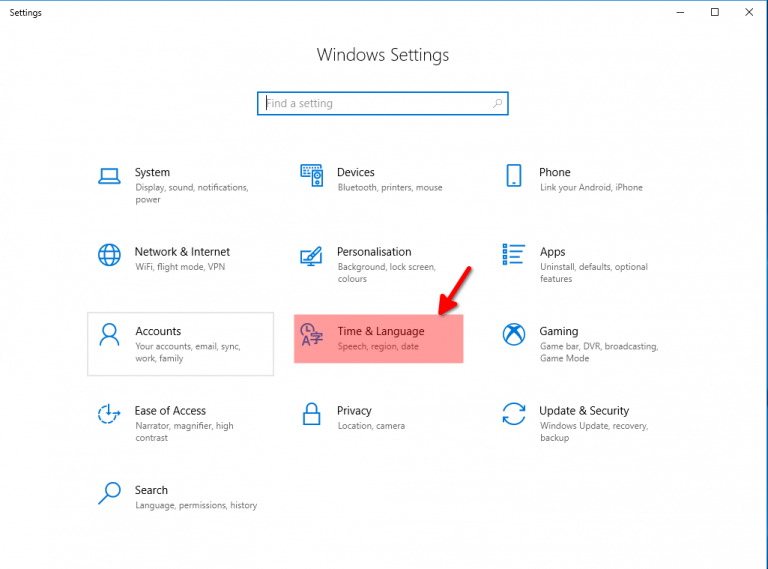This screenshot has width=768, height=569.
Task: Select the Accounts person icon
Action: pos(109,334)
